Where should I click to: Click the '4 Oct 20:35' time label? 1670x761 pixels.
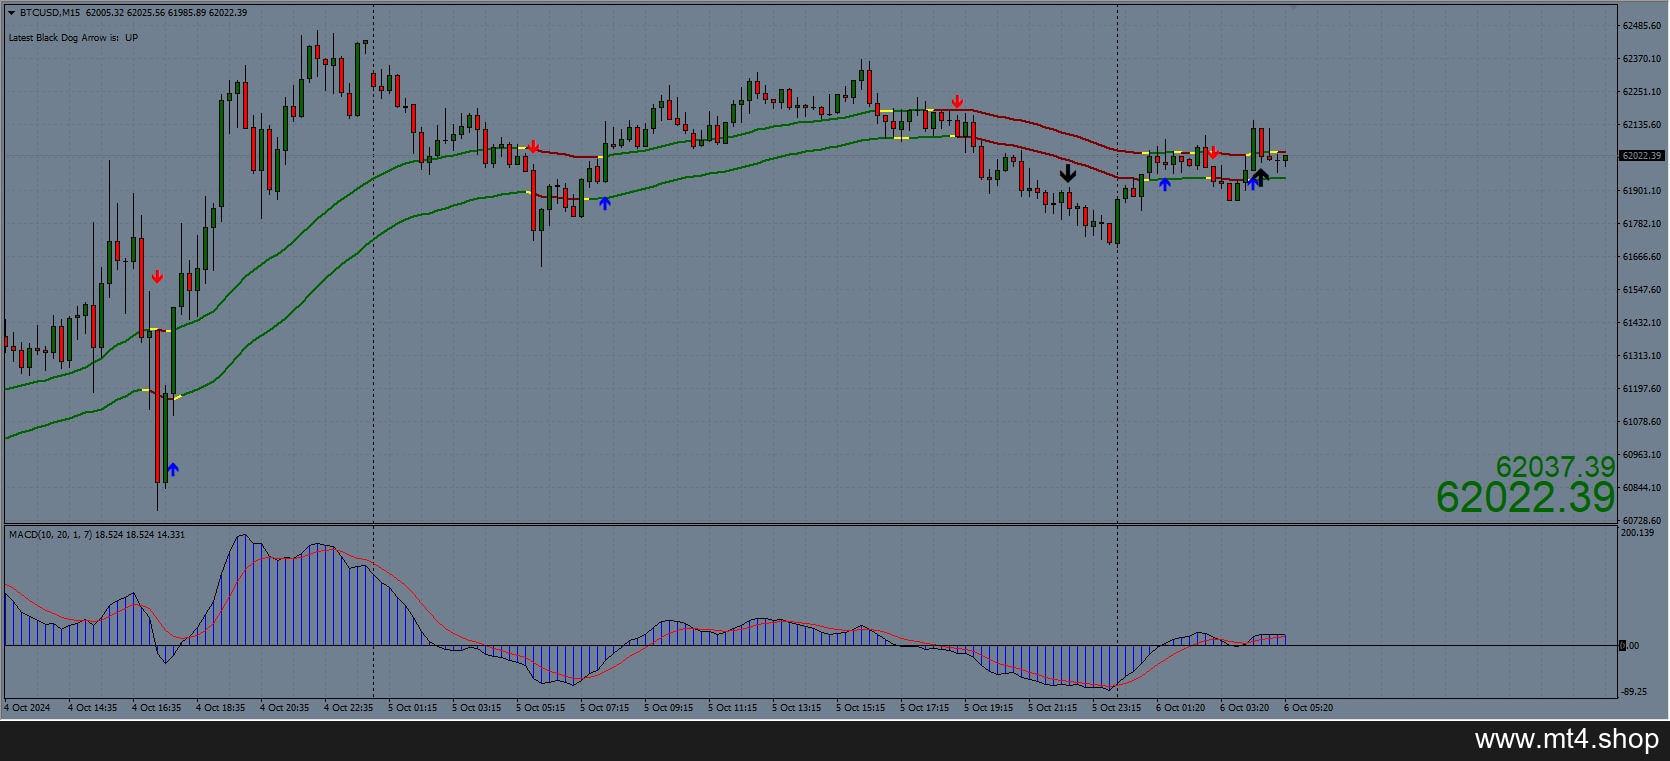[284, 708]
